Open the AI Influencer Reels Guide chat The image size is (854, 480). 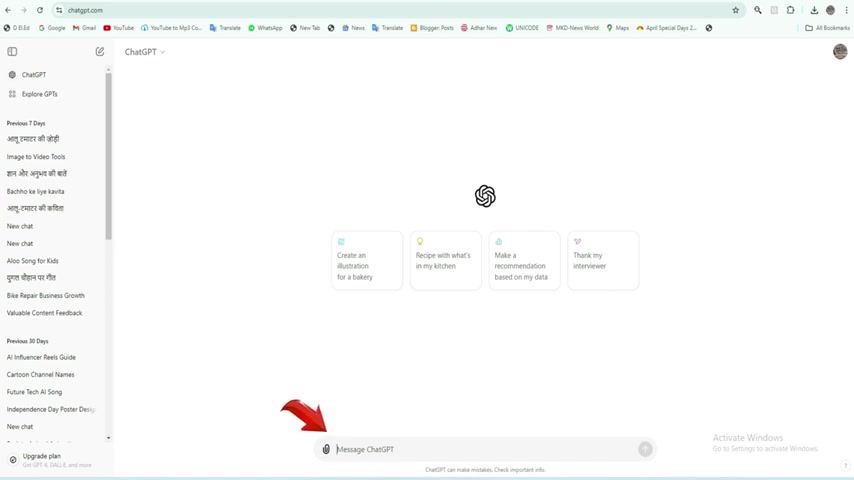tap(41, 357)
